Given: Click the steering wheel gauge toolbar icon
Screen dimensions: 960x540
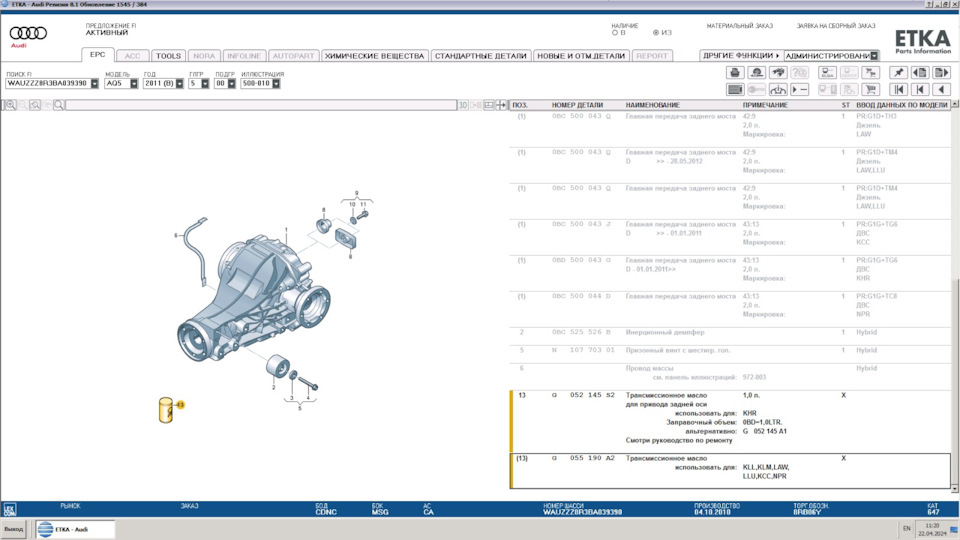Looking at the screenshot, I should click(778, 89).
